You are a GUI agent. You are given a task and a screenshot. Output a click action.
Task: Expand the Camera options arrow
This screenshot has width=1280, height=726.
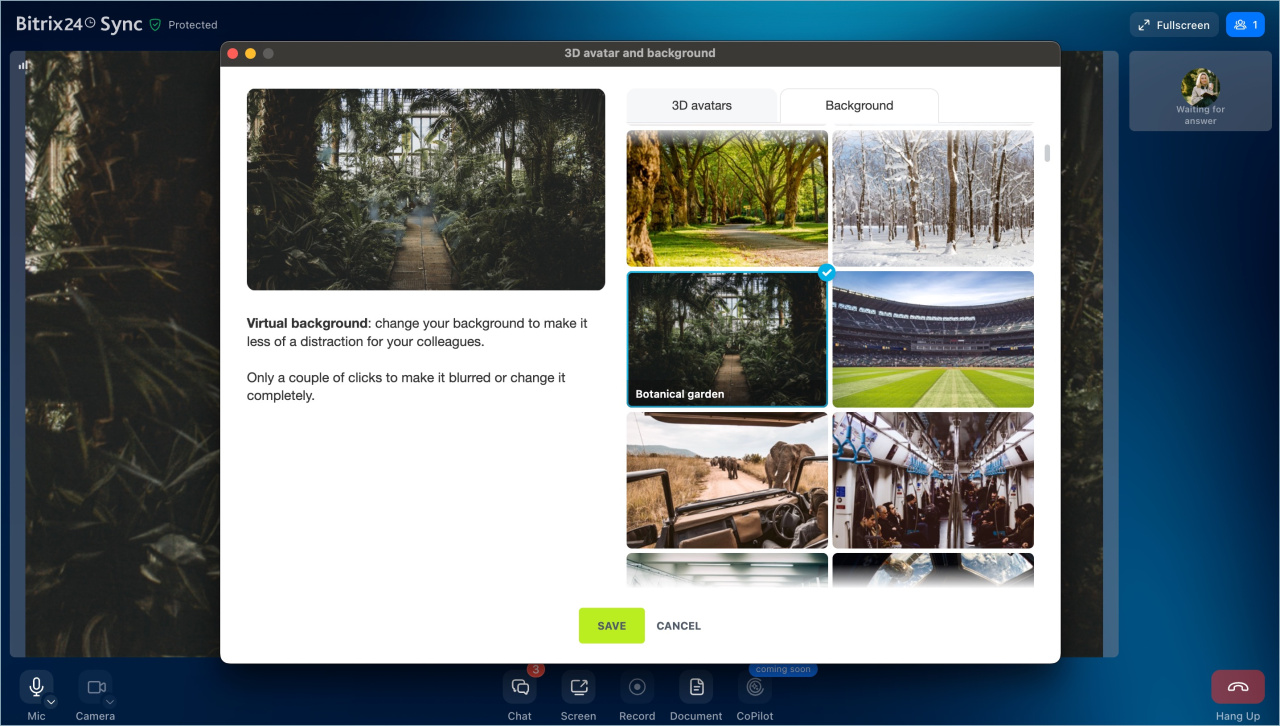(110, 702)
